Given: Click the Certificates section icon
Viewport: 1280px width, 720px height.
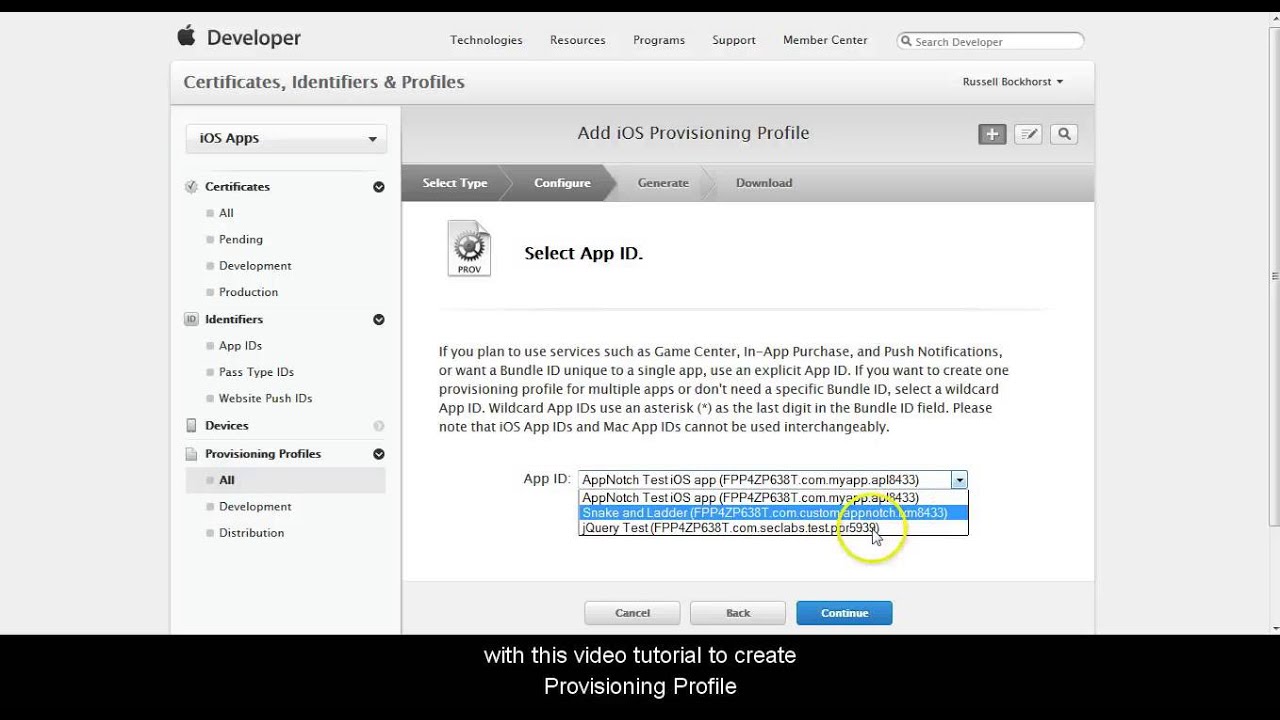Looking at the screenshot, I should pos(191,187).
